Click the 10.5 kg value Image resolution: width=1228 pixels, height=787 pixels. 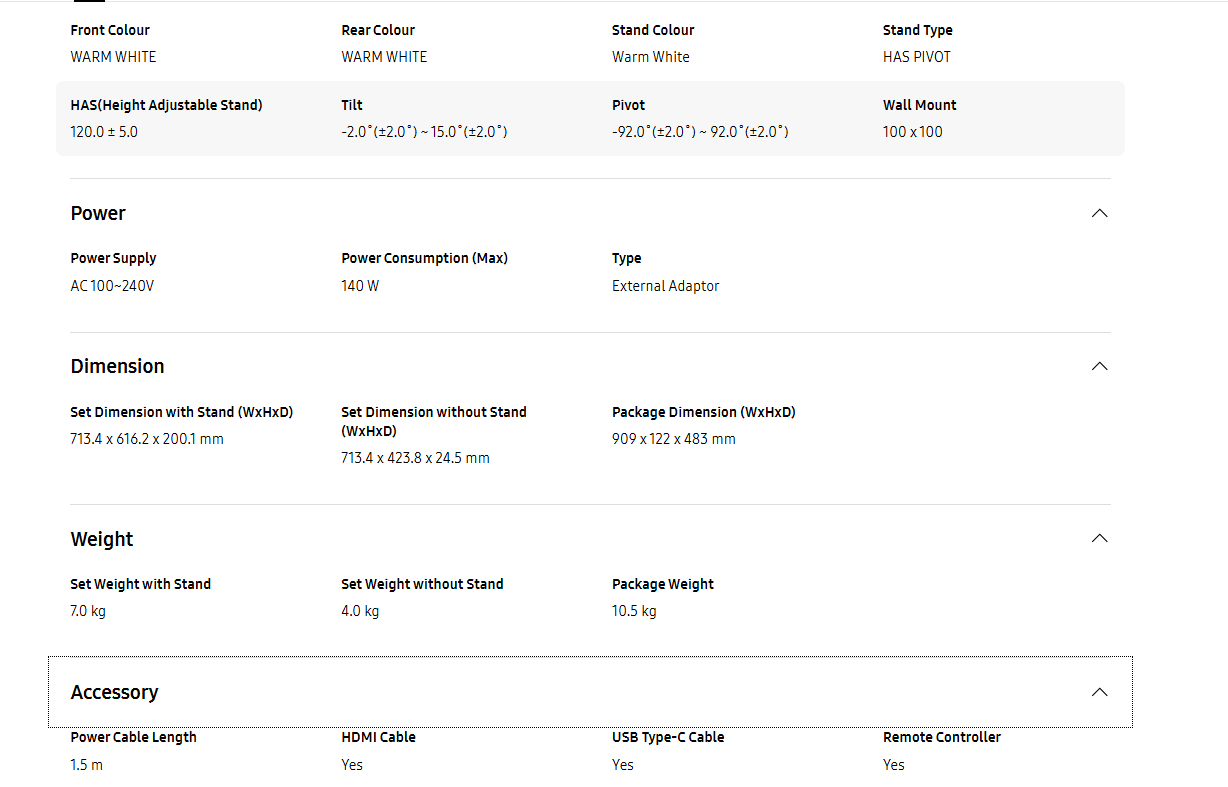(x=634, y=611)
